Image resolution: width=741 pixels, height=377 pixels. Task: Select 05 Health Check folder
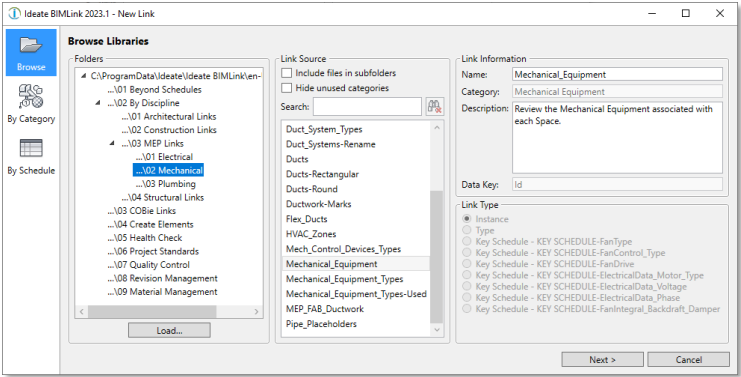click(144, 238)
